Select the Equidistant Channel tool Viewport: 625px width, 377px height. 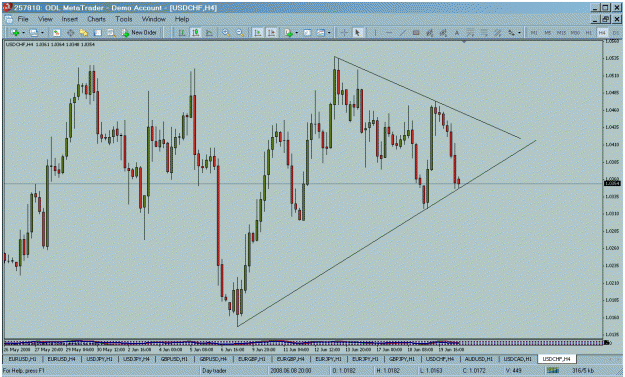(430, 33)
